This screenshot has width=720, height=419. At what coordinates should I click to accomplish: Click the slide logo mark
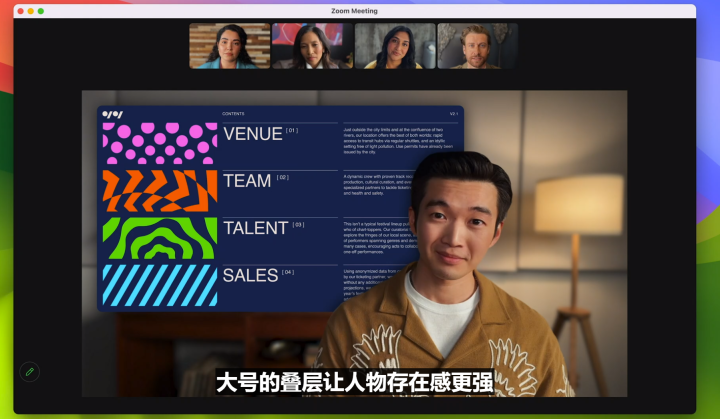coord(112,114)
